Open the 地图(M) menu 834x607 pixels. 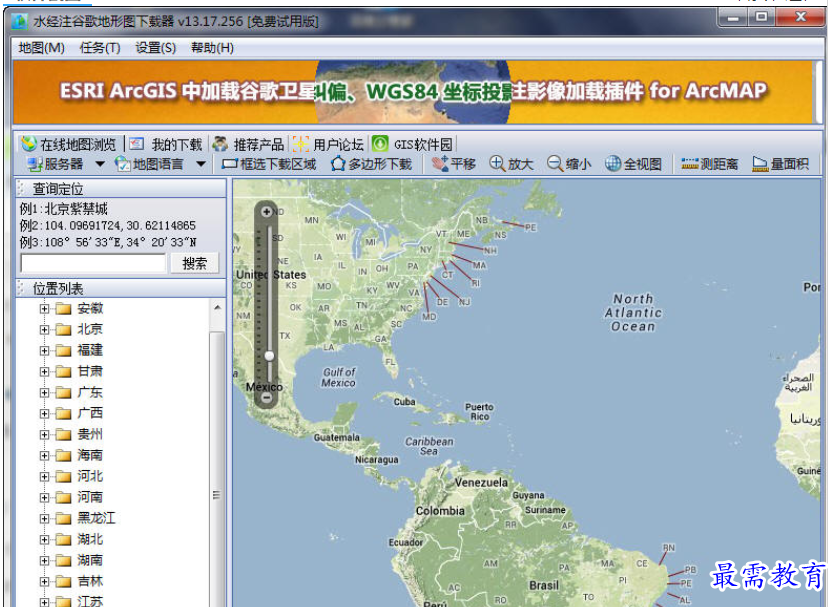point(41,48)
